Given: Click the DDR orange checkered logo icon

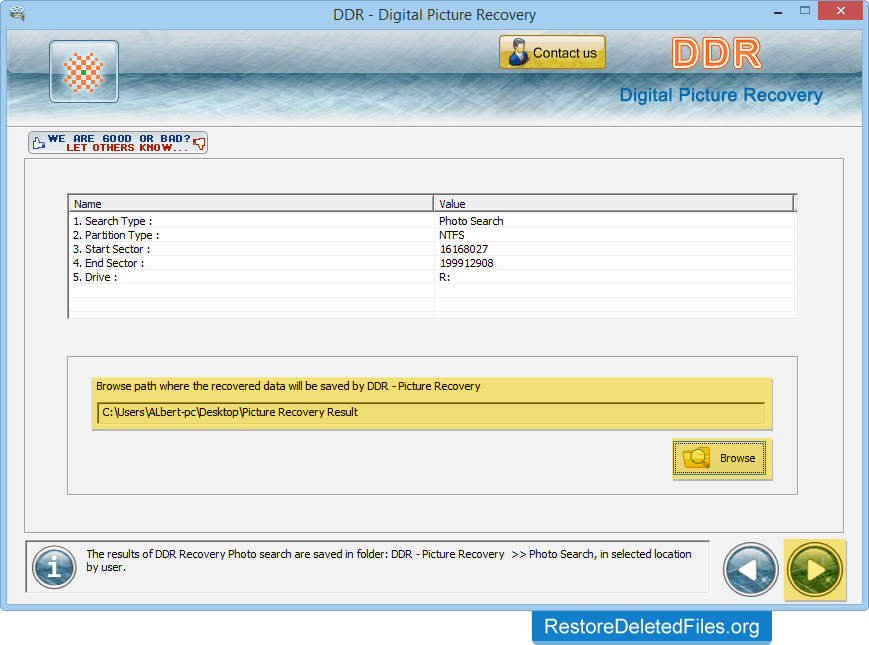Looking at the screenshot, I should pyautogui.click(x=84, y=71).
